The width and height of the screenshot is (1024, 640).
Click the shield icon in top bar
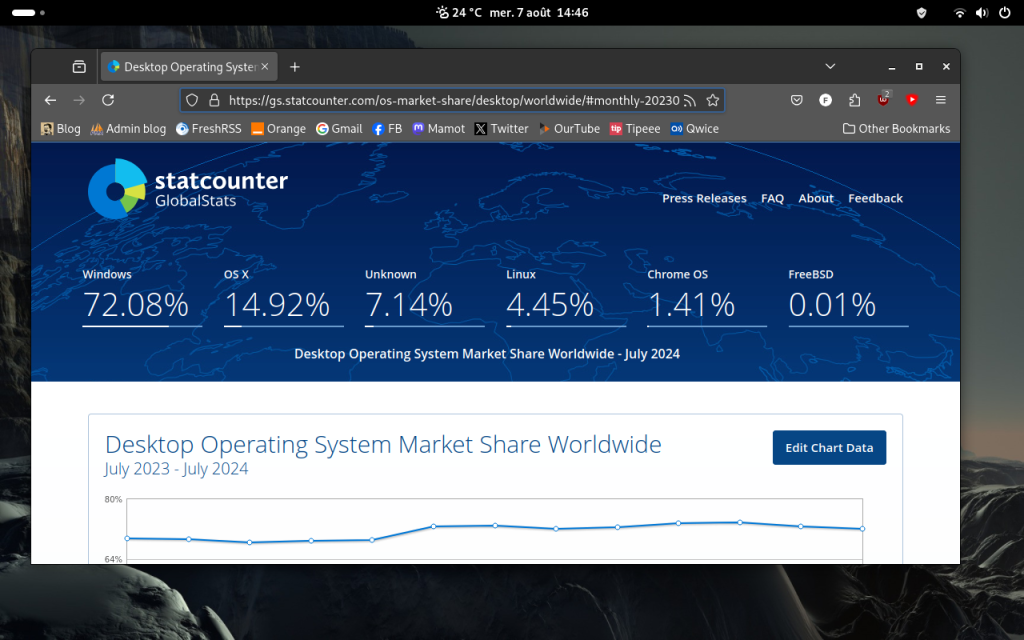click(x=921, y=12)
